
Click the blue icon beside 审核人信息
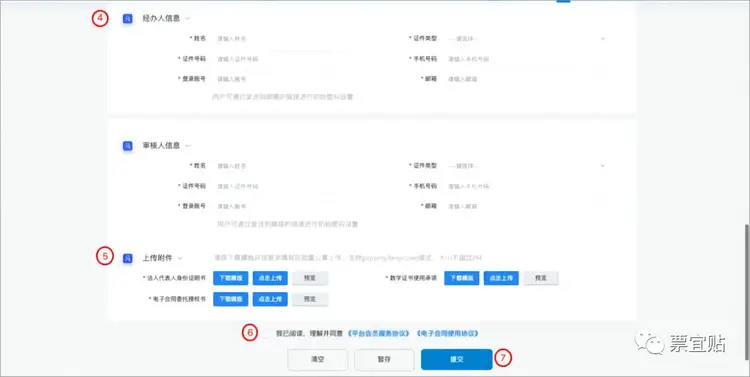(127, 146)
